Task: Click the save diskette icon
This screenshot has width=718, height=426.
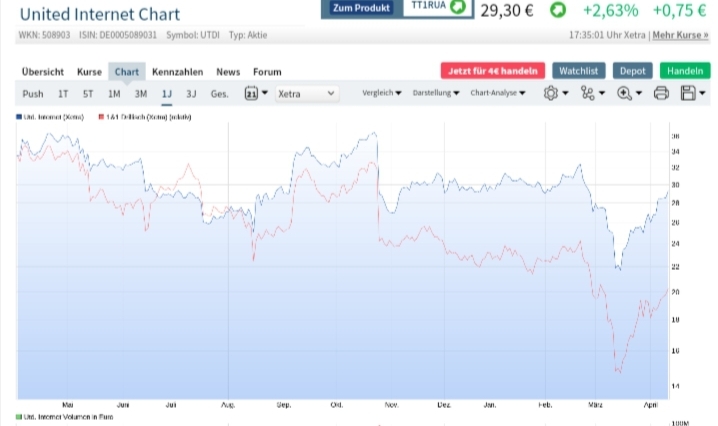Action: point(688,94)
